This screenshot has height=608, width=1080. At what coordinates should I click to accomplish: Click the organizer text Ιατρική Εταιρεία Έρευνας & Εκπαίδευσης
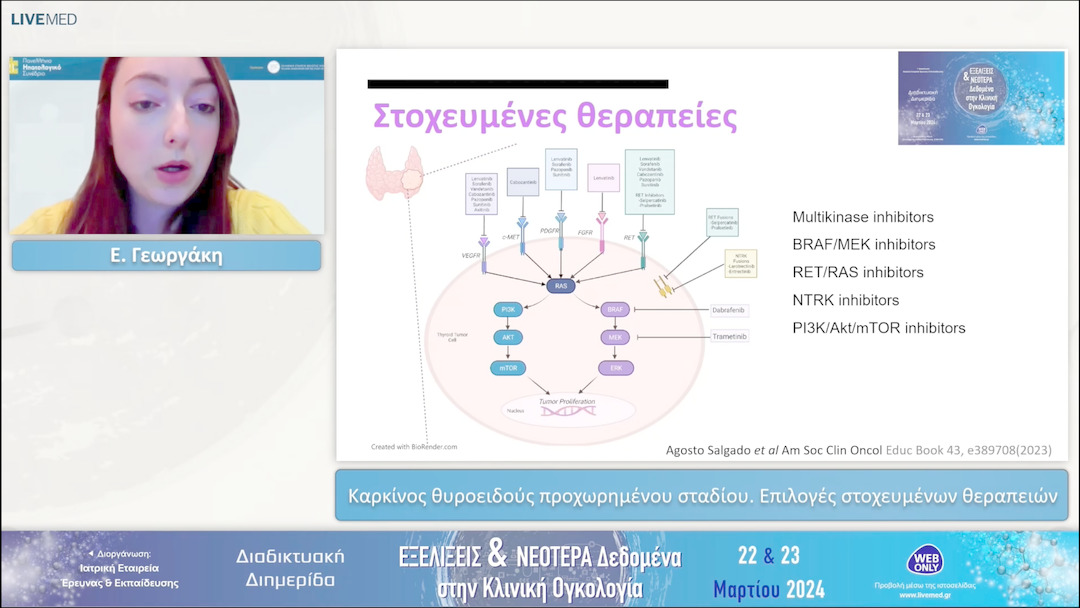(120, 576)
